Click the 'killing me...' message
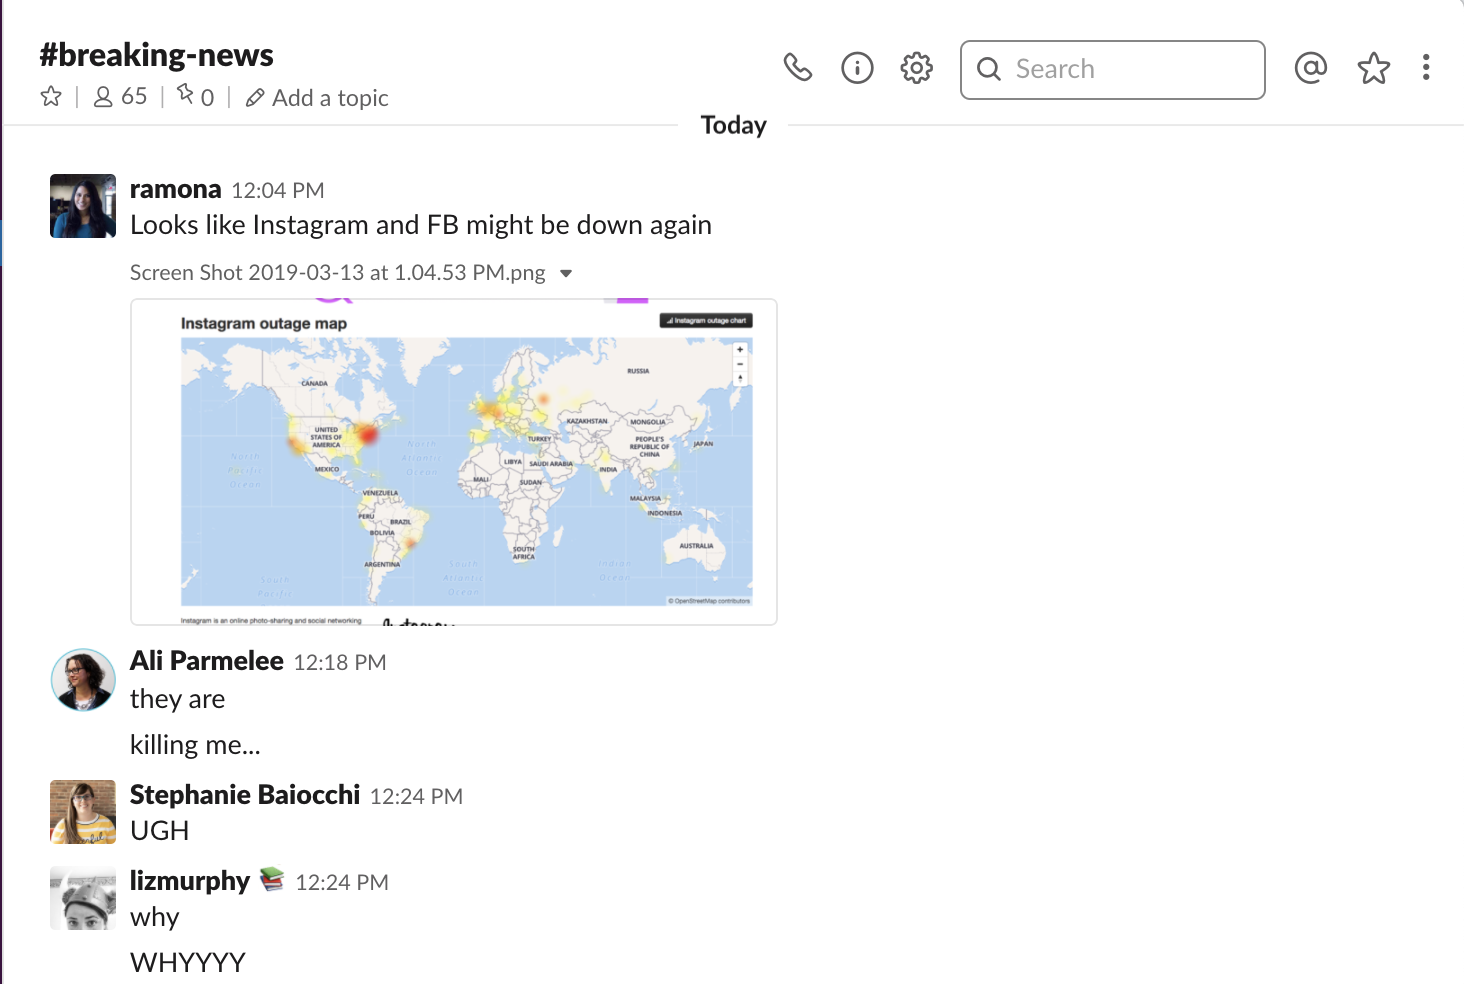1464x984 pixels. click(195, 745)
